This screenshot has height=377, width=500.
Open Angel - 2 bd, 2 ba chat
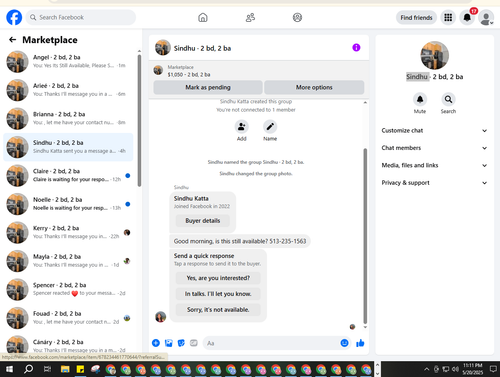point(68,62)
